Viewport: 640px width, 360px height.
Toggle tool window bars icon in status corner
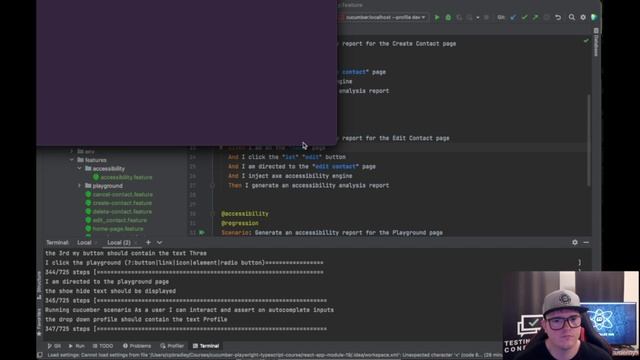pyautogui.click(x=40, y=355)
